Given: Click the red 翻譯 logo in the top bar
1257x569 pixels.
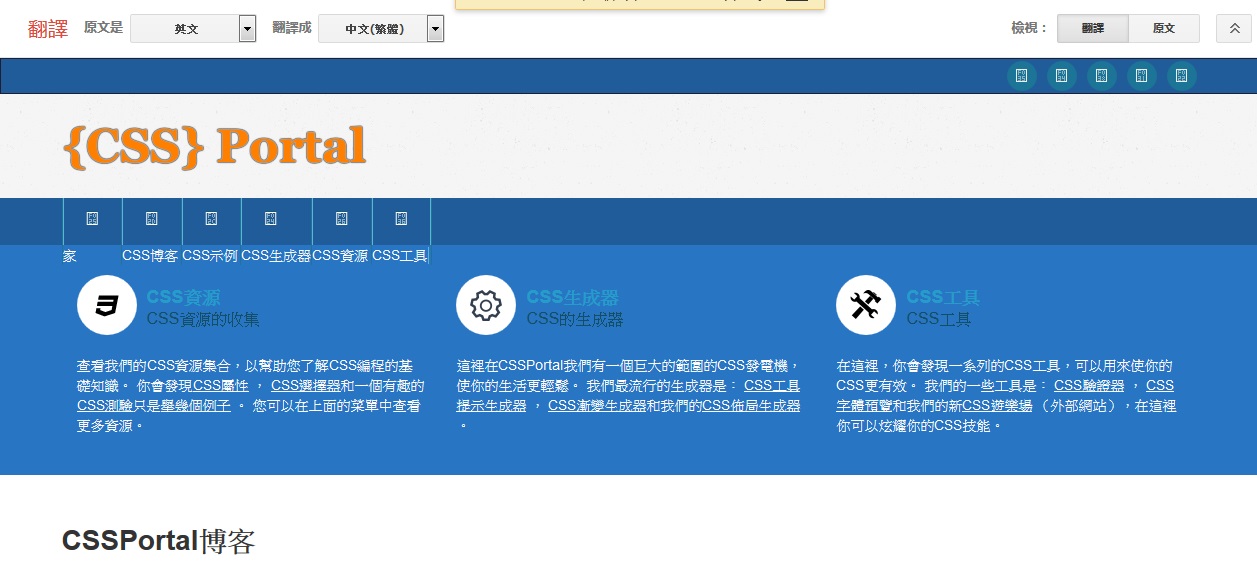Looking at the screenshot, I should click(x=48, y=29).
